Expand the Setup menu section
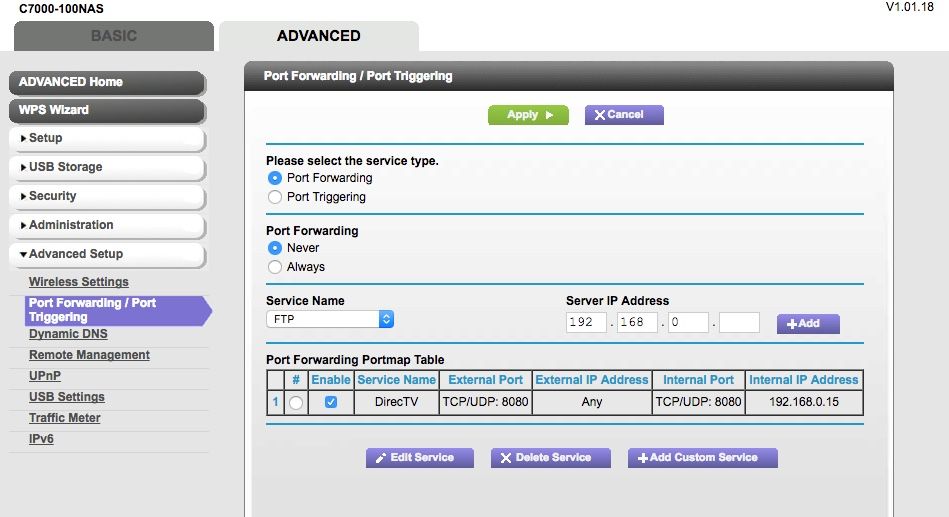The height and width of the screenshot is (517, 949). (x=107, y=138)
